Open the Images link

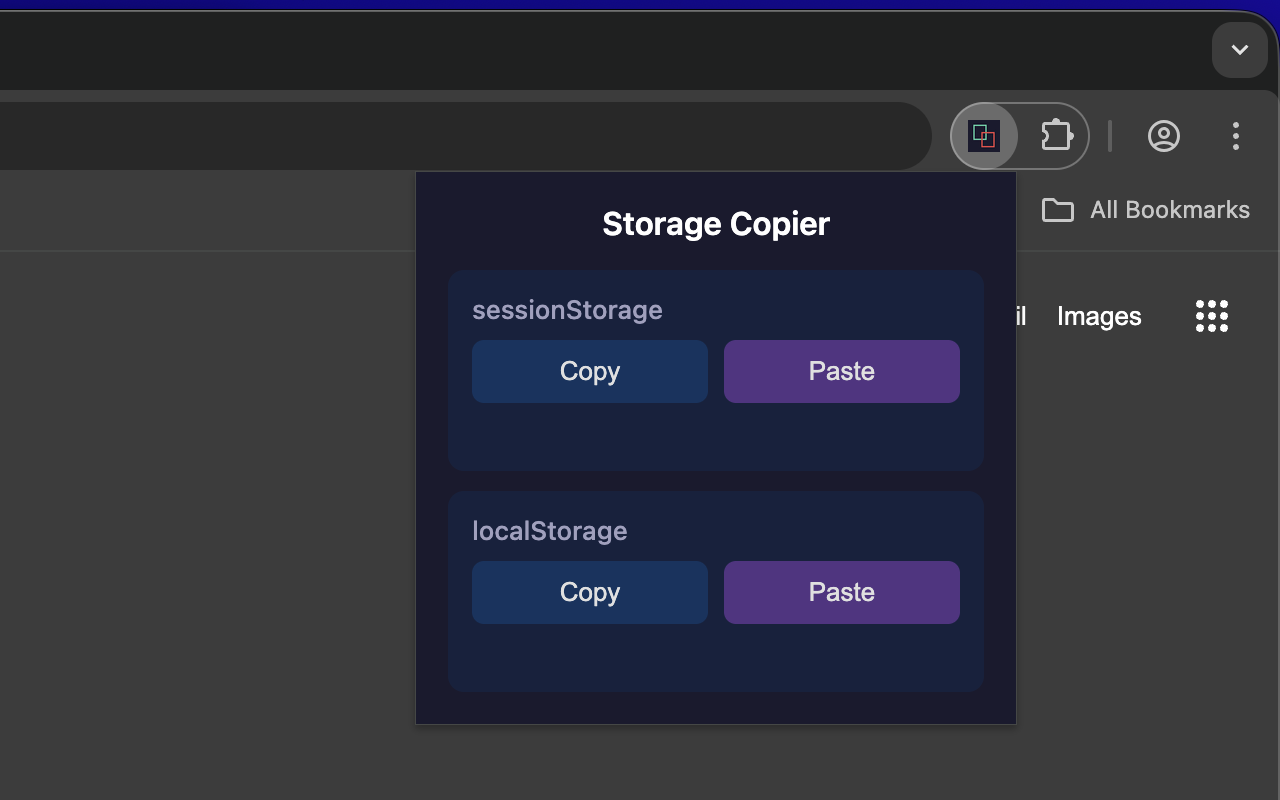[x=1099, y=316]
